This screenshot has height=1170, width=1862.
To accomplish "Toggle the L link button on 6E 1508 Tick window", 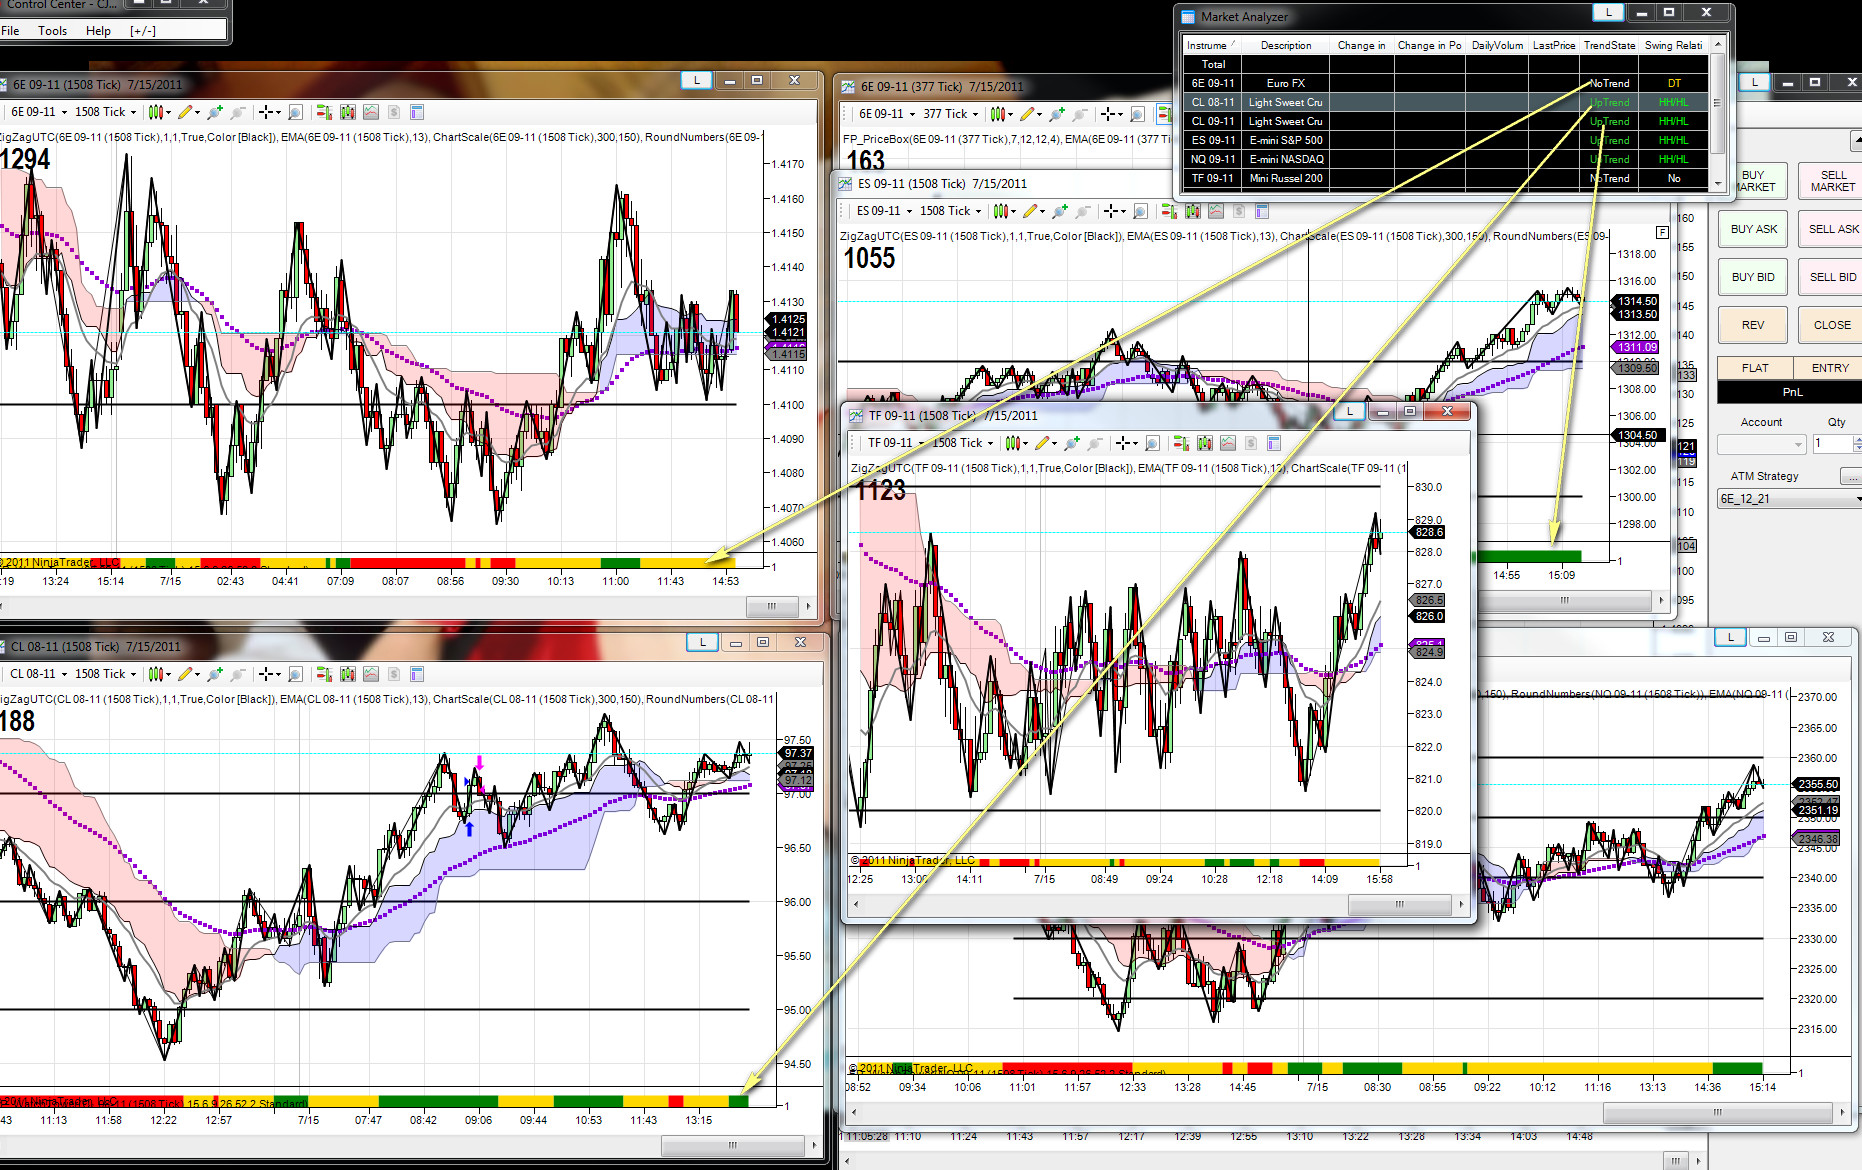I will tap(697, 80).
